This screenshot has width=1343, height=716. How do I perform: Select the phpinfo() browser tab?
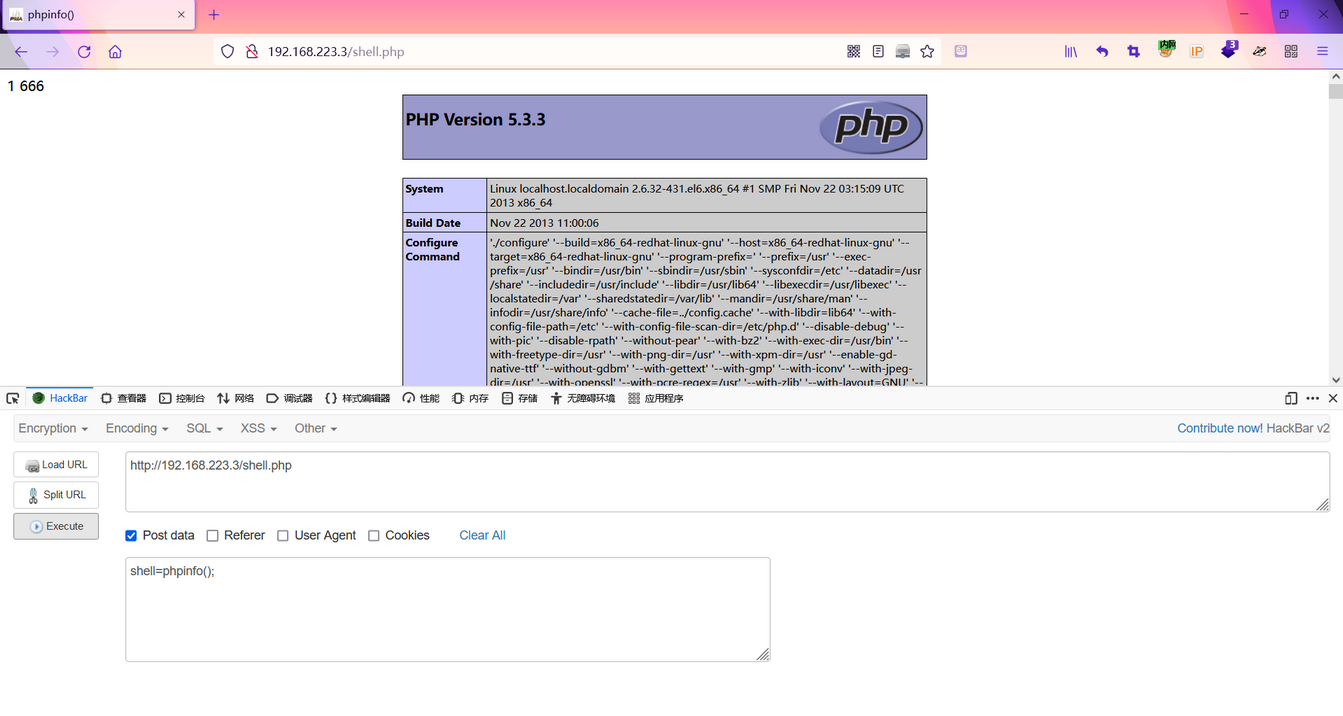(x=98, y=15)
